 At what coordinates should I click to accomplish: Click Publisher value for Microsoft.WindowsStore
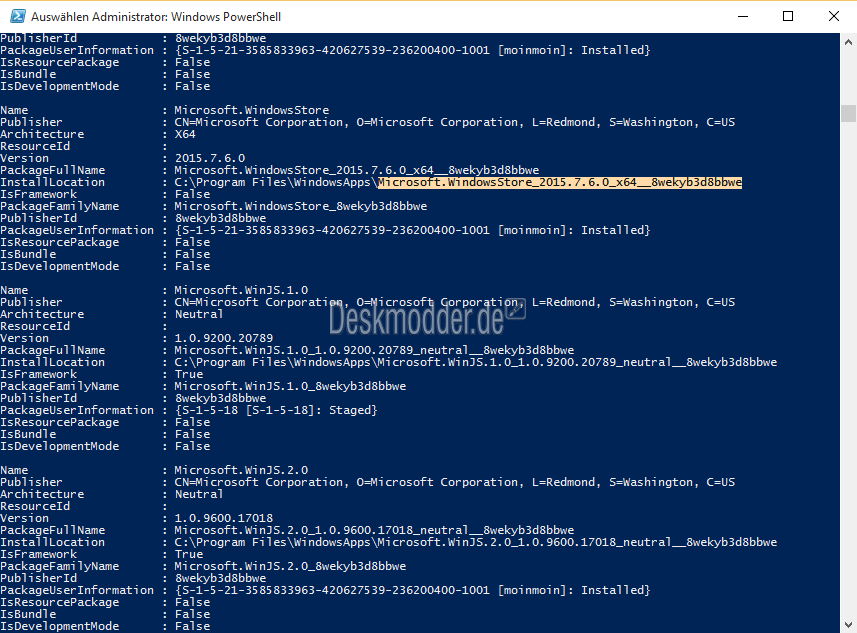(455, 122)
